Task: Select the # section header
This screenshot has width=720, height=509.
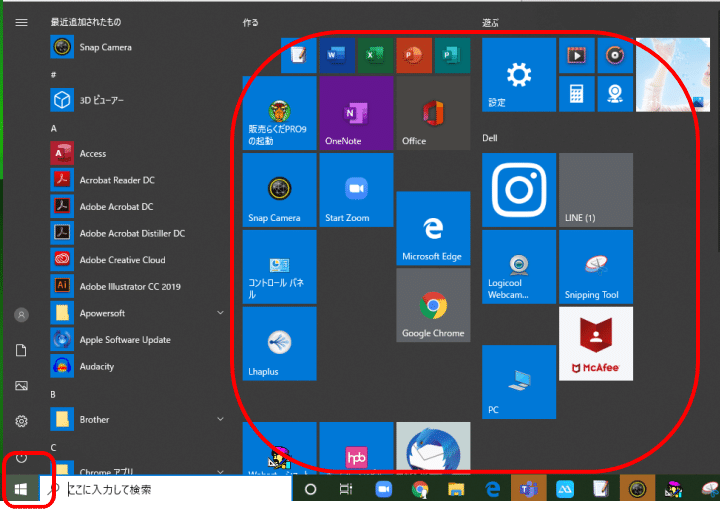Action: pos(53,74)
